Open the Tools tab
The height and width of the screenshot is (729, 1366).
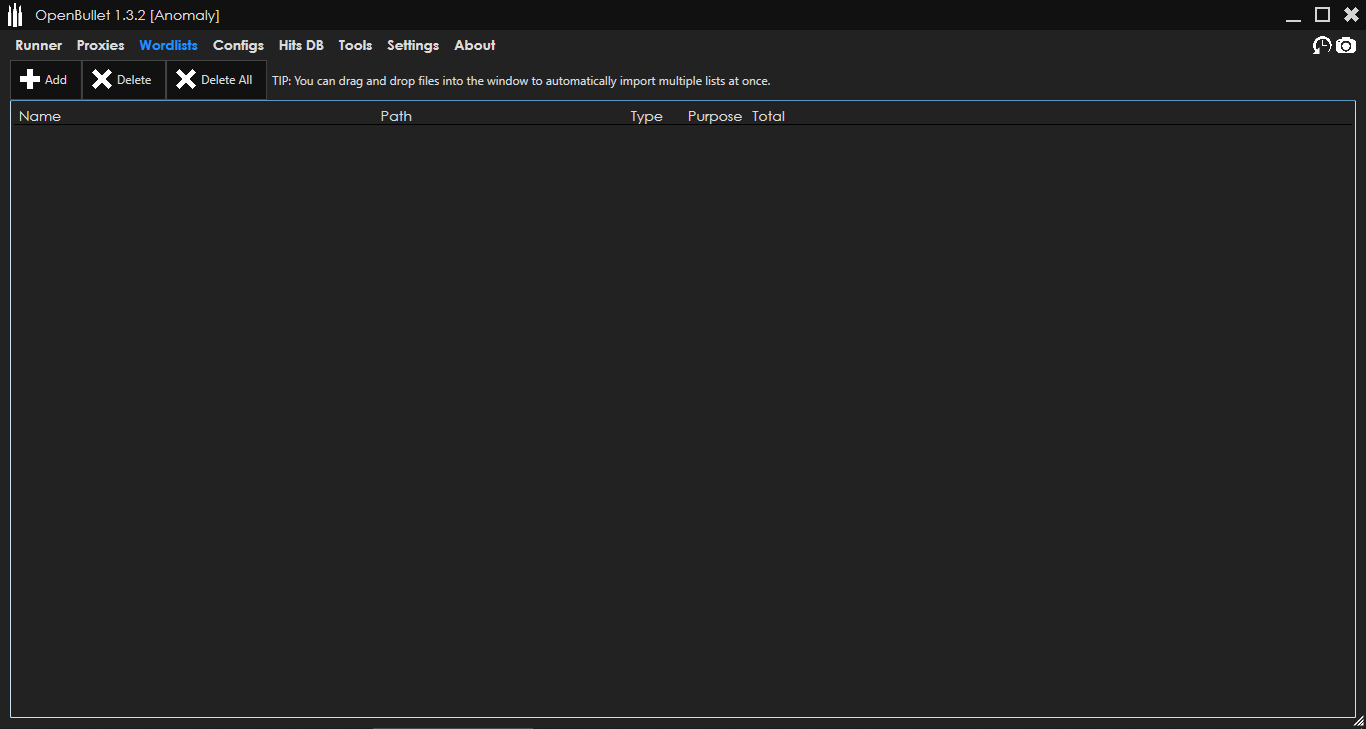click(x=355, y=45)
